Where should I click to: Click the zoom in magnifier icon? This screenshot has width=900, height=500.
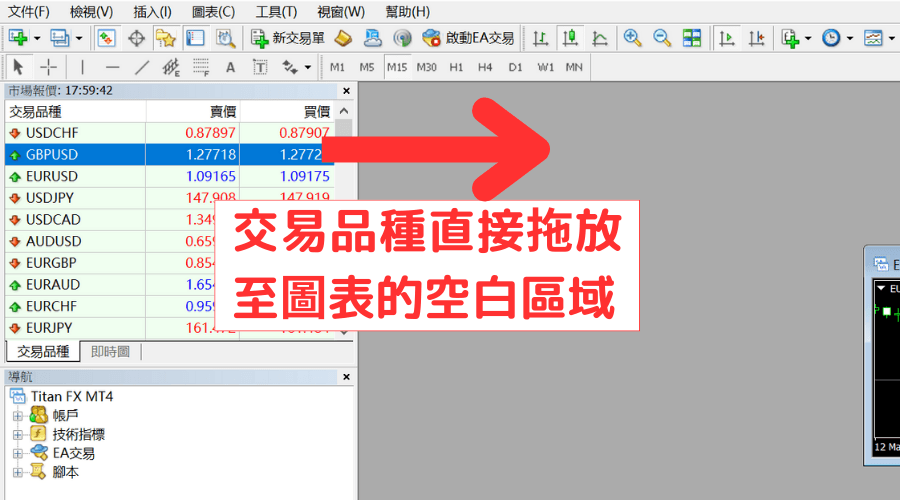633,38
